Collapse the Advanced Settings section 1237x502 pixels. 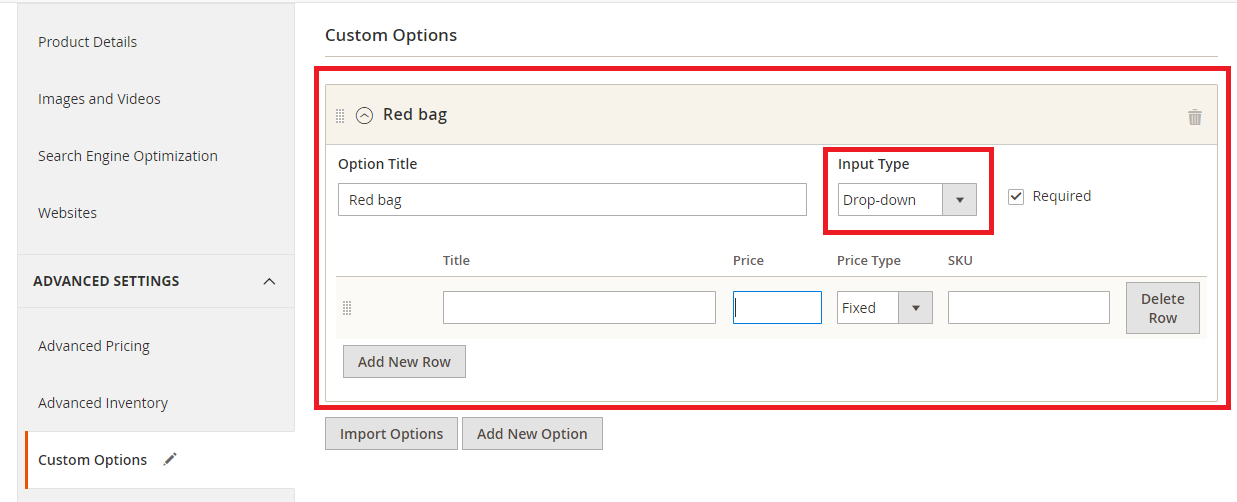click(269, 281)
